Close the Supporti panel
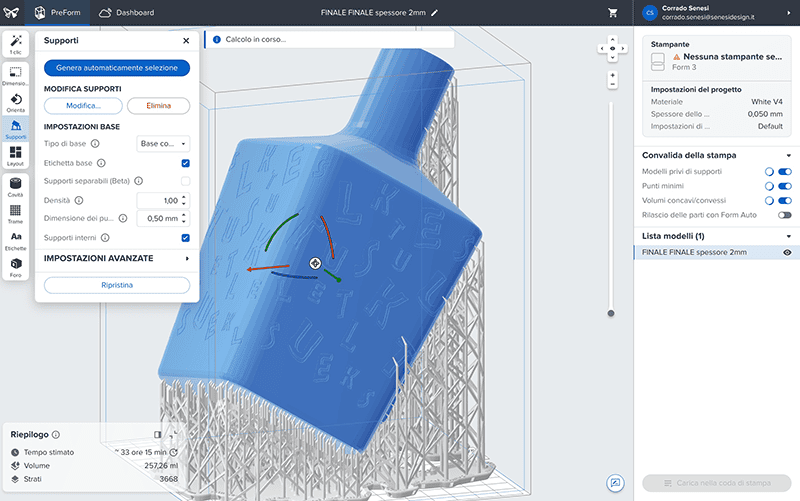 coord(186,41)
